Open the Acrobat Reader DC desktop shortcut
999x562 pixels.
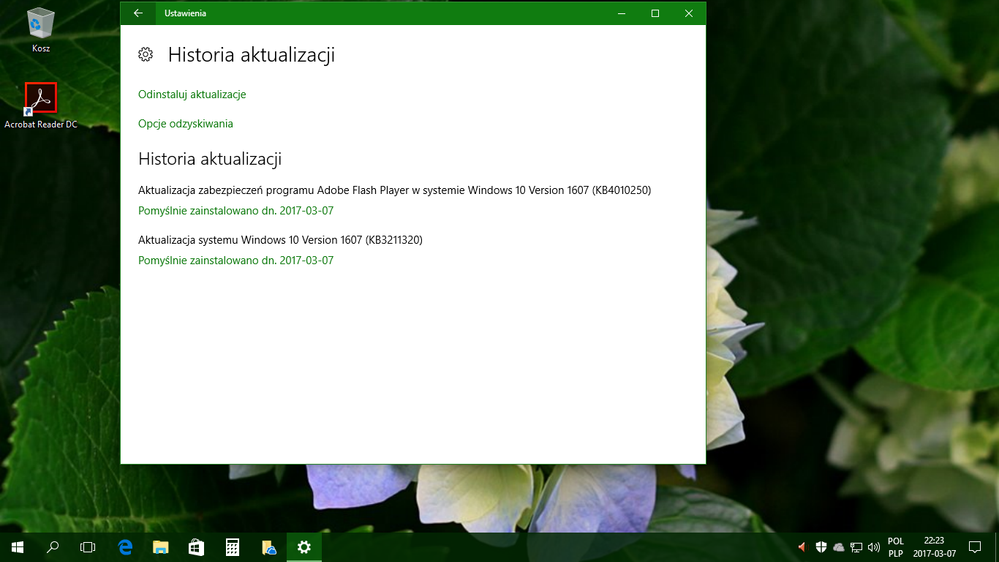tap(41, 99)
